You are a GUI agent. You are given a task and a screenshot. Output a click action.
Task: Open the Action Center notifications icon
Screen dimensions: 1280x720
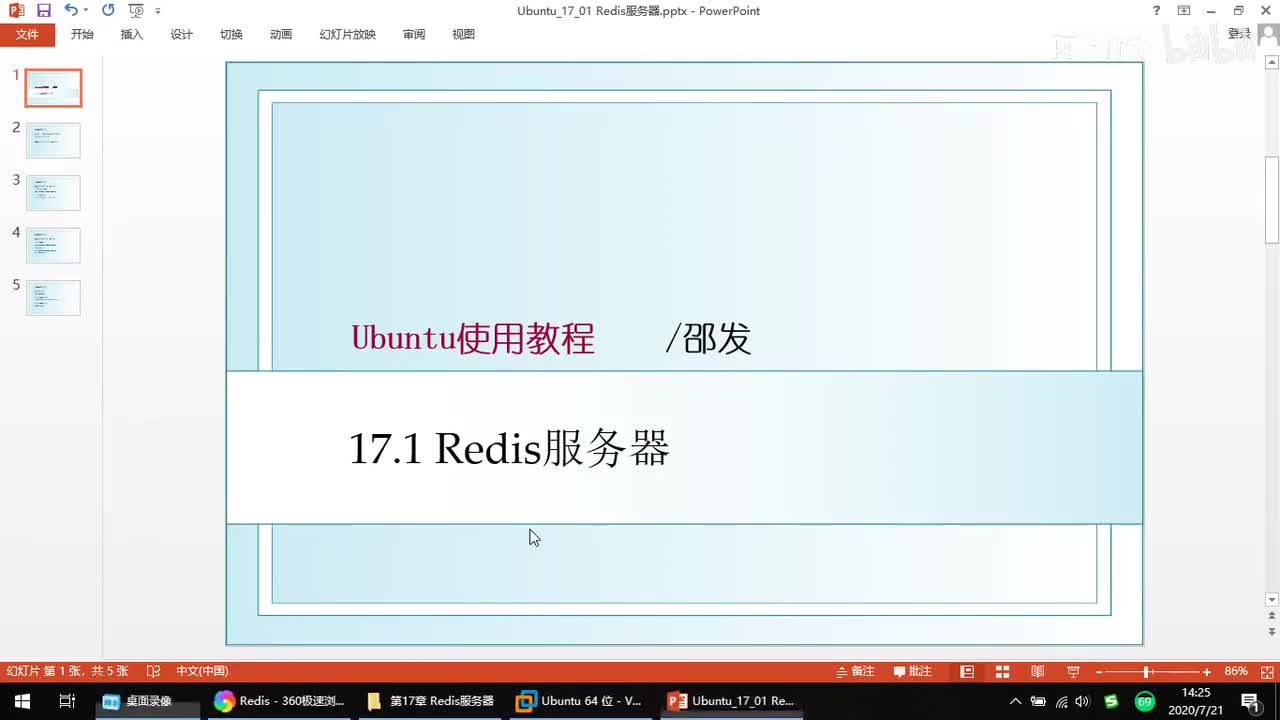[x=1250, y=701]
